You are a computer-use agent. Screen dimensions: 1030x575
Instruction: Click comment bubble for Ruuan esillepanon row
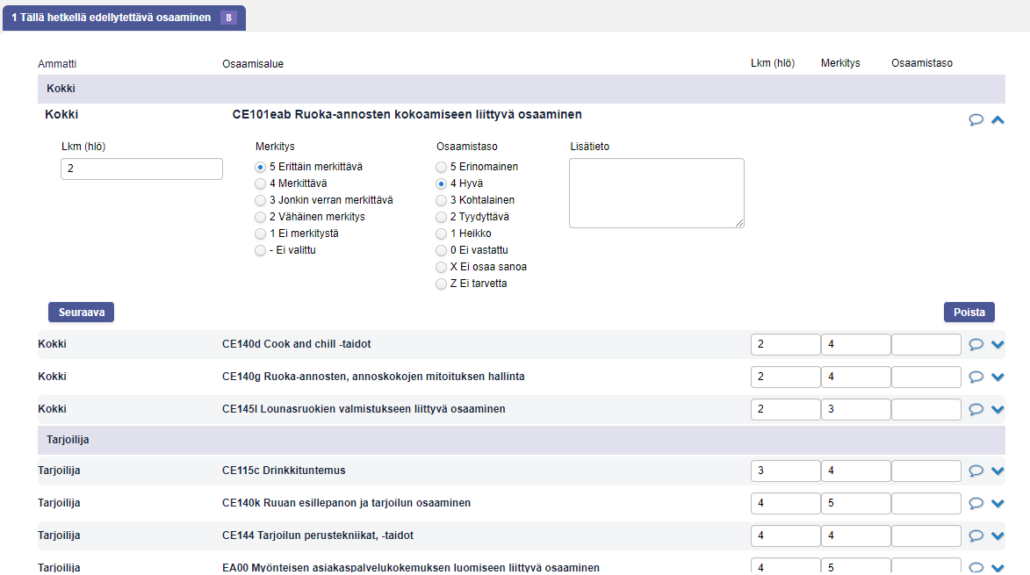[x=976, y=503]
